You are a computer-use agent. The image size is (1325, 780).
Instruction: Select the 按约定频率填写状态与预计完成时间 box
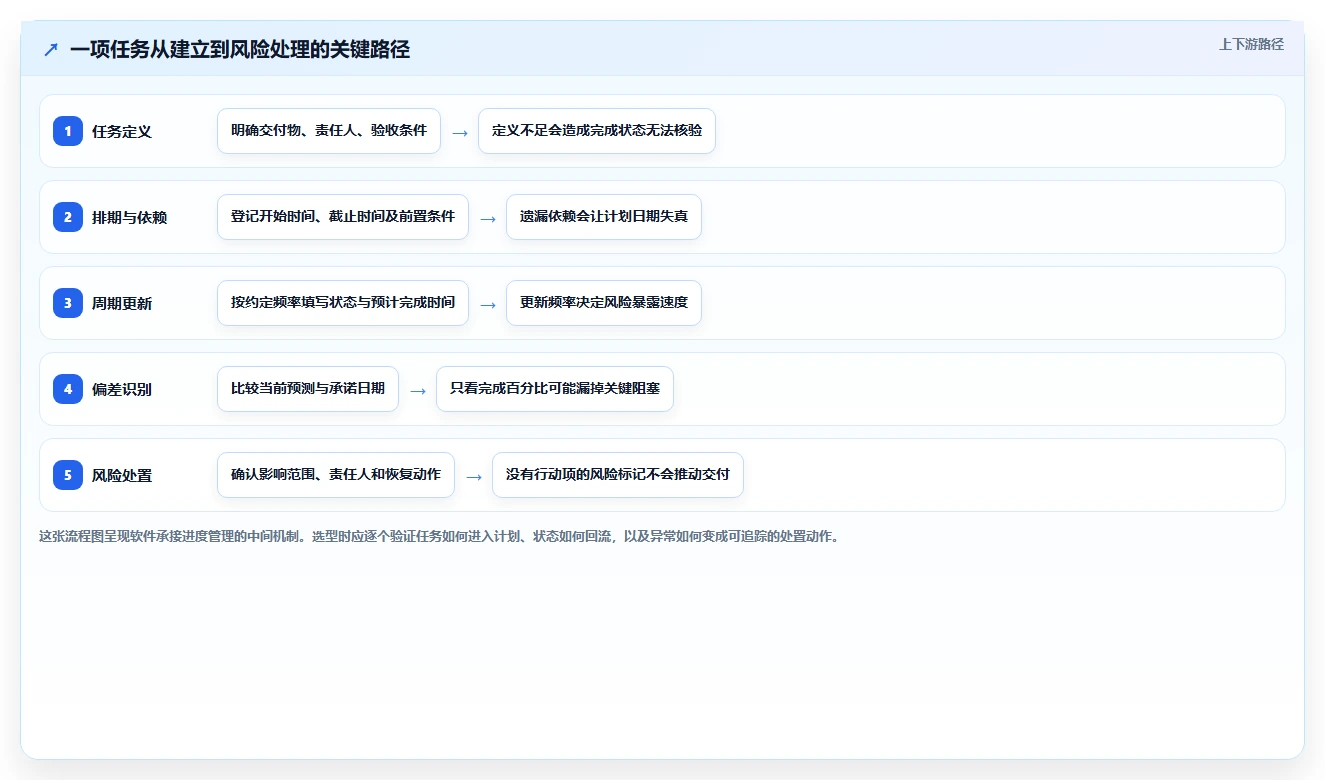click(x=343, y=303)
